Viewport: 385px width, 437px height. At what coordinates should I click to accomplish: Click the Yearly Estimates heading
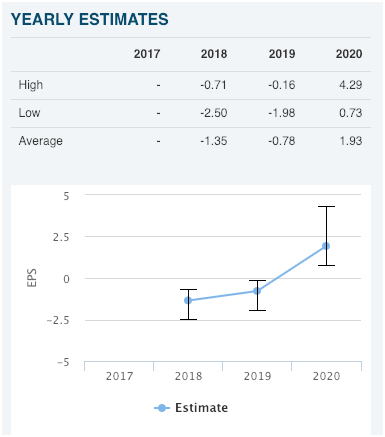coord(90,19)
